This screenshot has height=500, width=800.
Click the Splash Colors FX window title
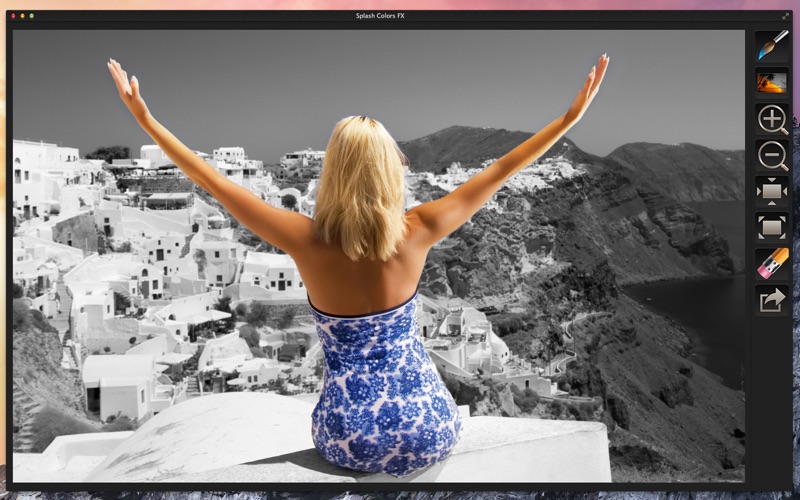[380, 16]
